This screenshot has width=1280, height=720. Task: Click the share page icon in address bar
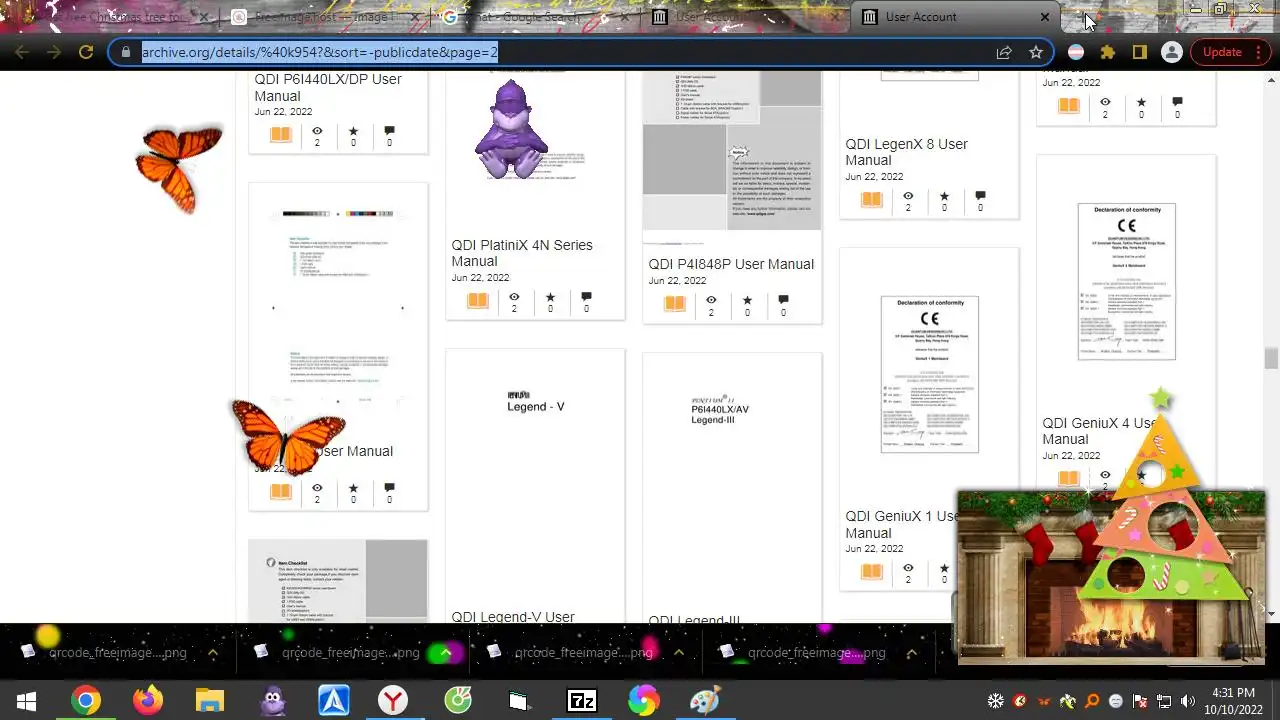(x=1003, y=52)
